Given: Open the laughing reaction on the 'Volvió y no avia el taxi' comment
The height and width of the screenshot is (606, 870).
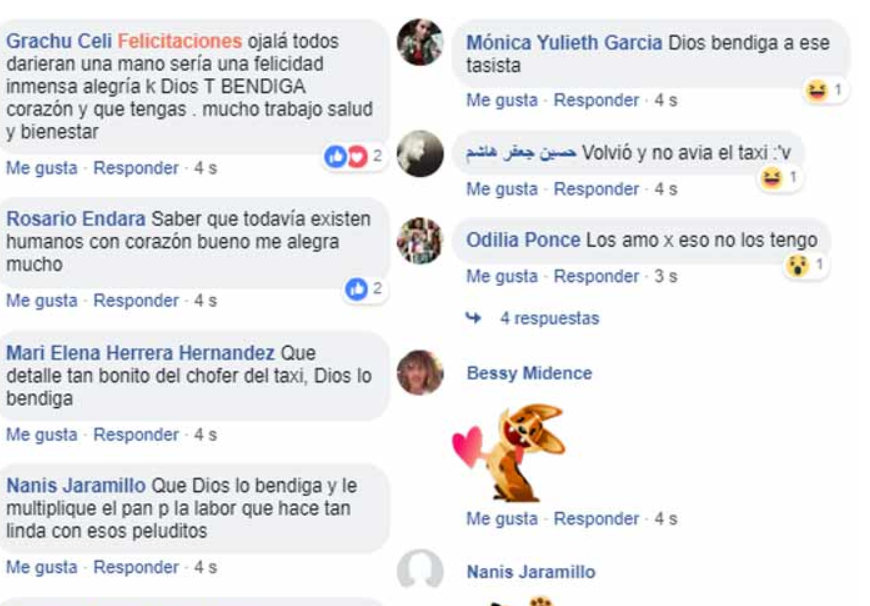Looking at the screenshot, I should pyautogui.click(x=780, y=178).
